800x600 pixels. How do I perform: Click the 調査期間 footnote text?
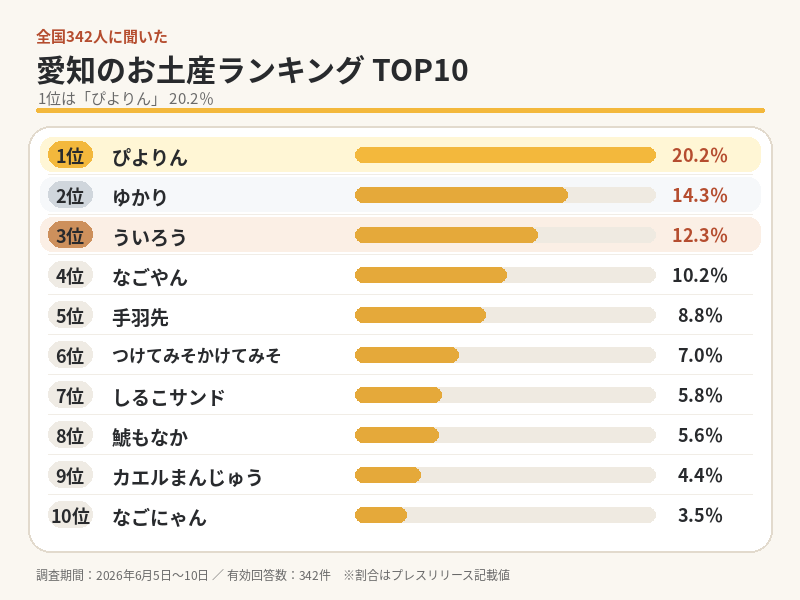click(x=273, y=575)
